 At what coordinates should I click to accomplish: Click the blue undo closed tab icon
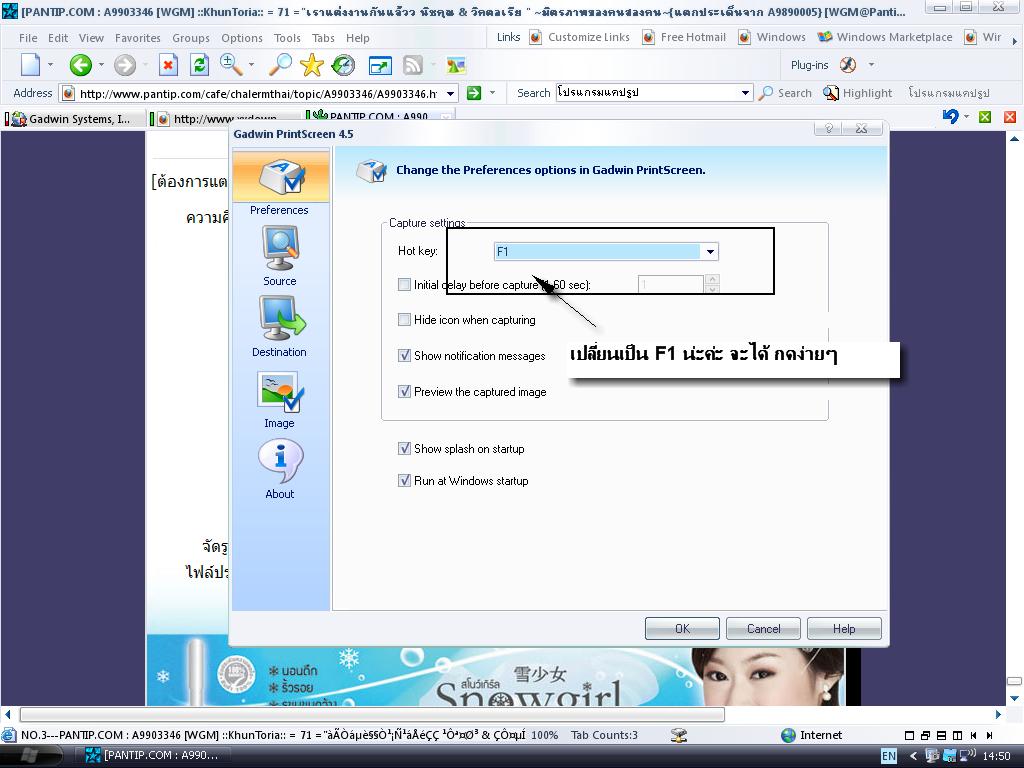(x=951, y=117)
